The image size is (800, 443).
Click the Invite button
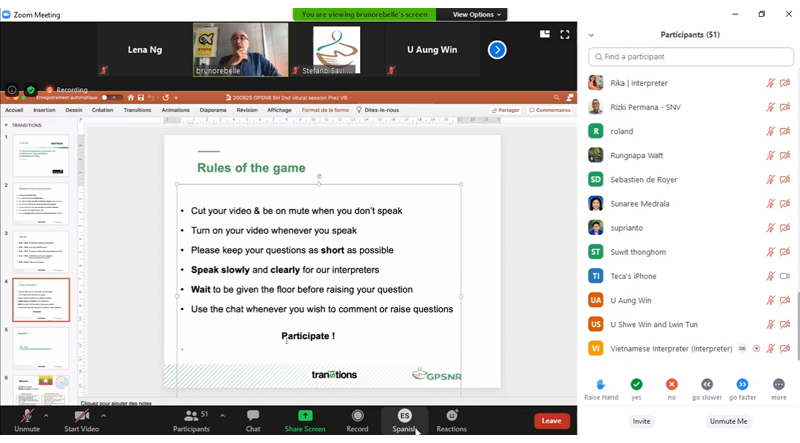641,421
